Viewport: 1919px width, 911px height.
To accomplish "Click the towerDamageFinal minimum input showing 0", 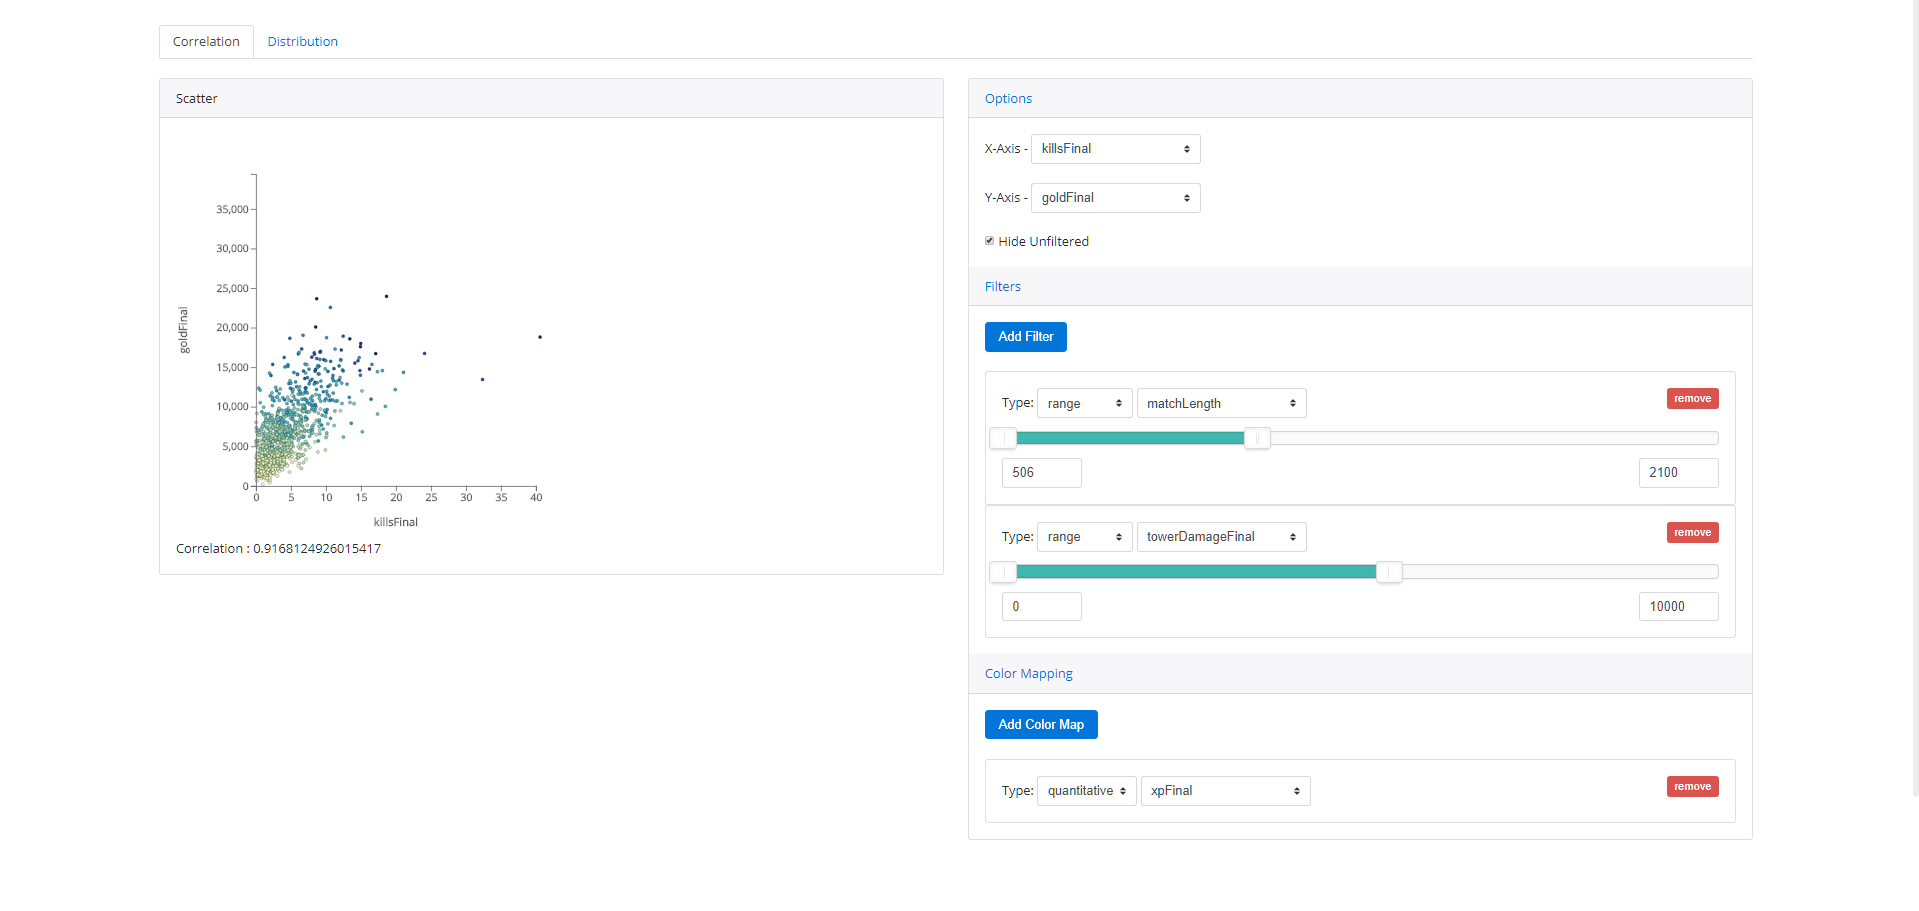I will pyautogui.click(x=1041, y=607).
